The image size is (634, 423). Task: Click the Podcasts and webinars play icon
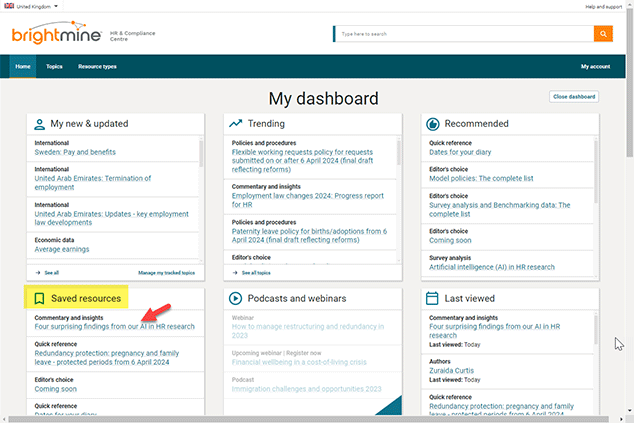click(x=235, y=298)
